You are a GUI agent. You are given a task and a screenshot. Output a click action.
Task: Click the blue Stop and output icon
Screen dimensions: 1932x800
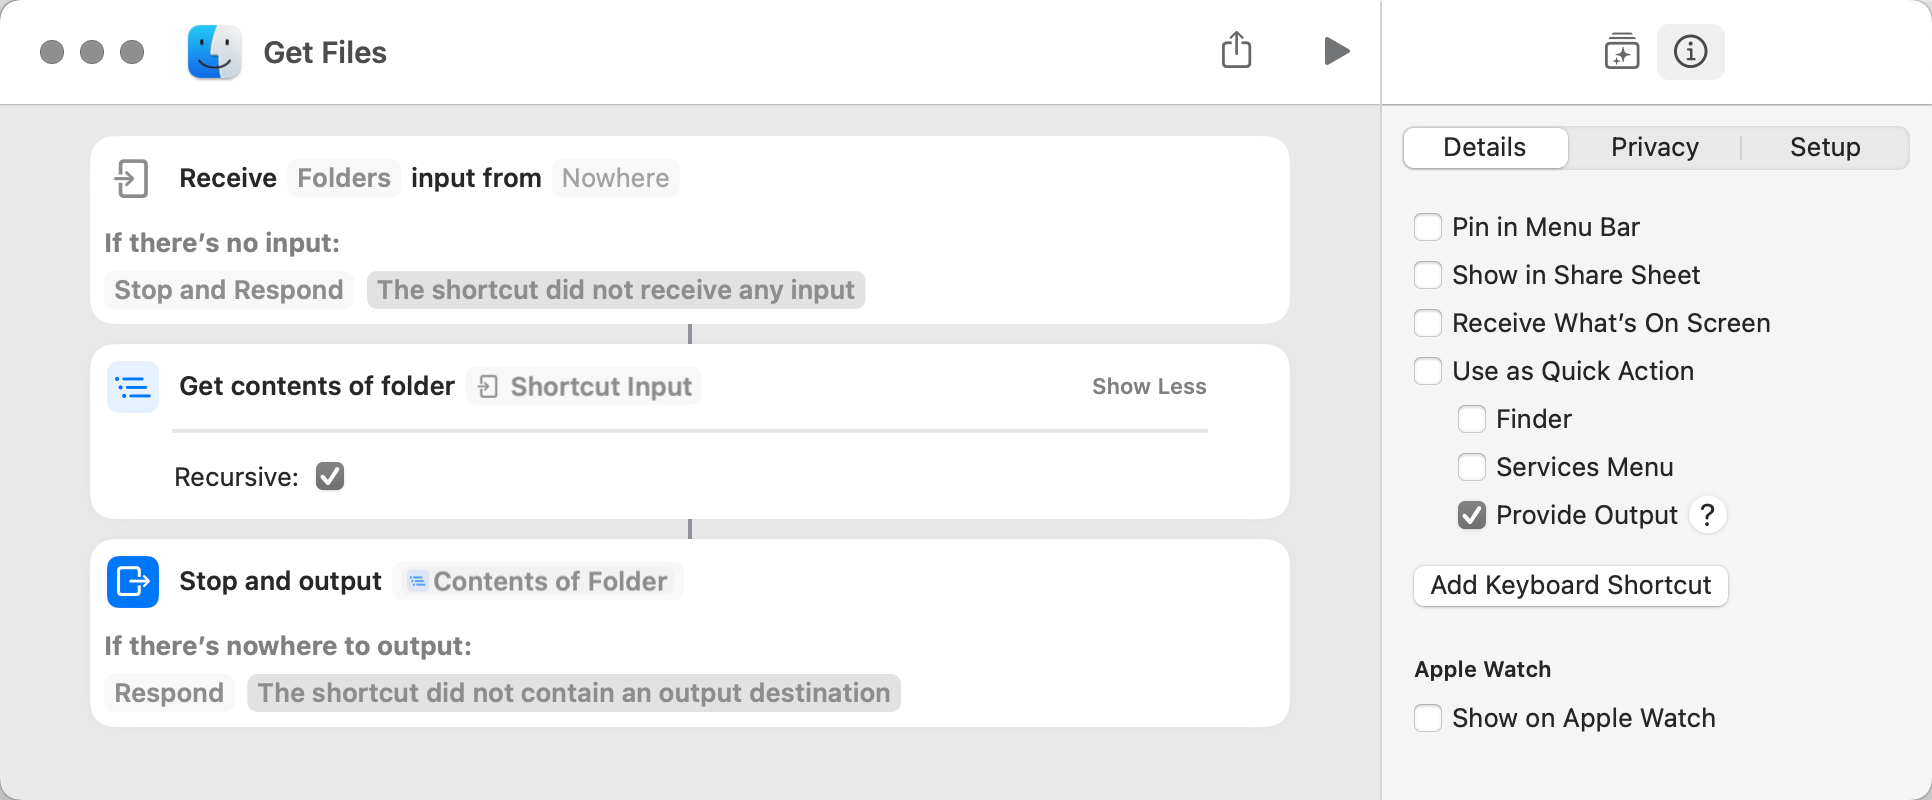pos(133,582)
